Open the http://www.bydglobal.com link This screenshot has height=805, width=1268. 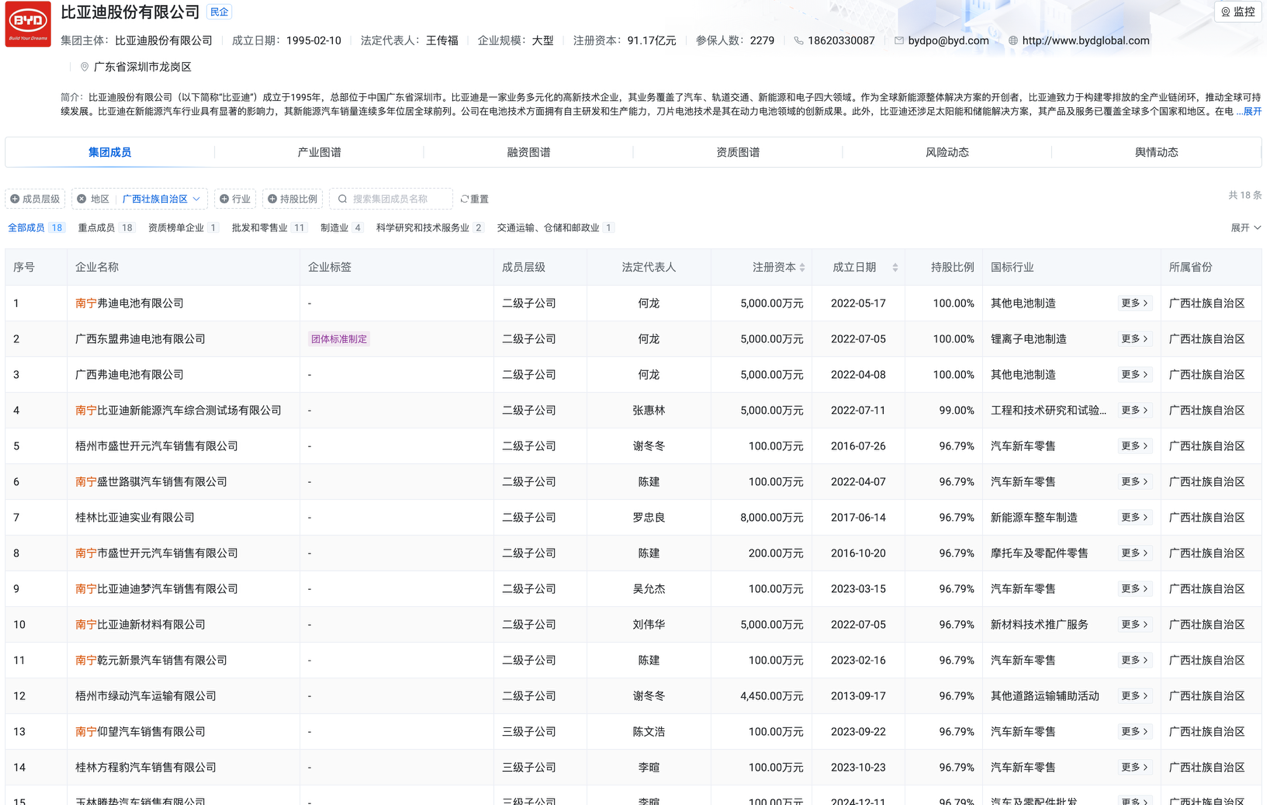point(1085,41)
